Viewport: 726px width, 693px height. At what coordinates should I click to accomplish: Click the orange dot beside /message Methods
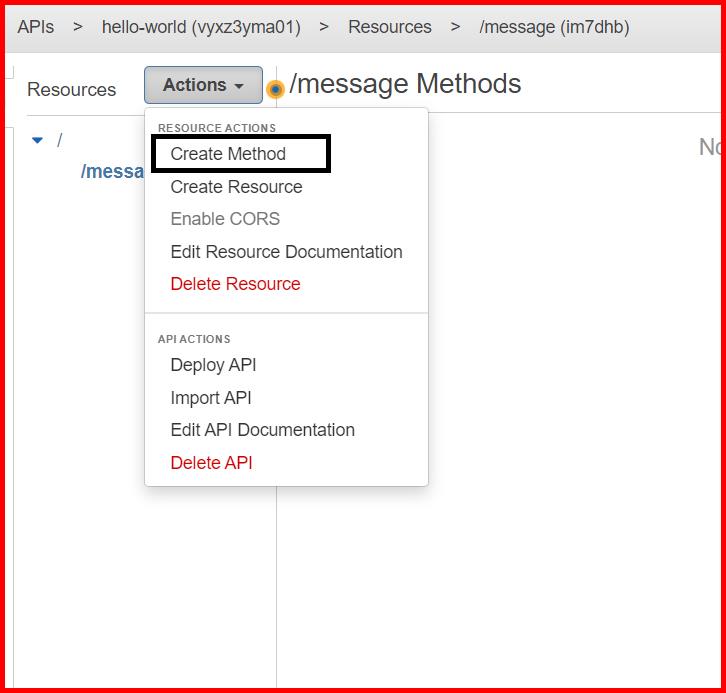click(x=275, y=88)
